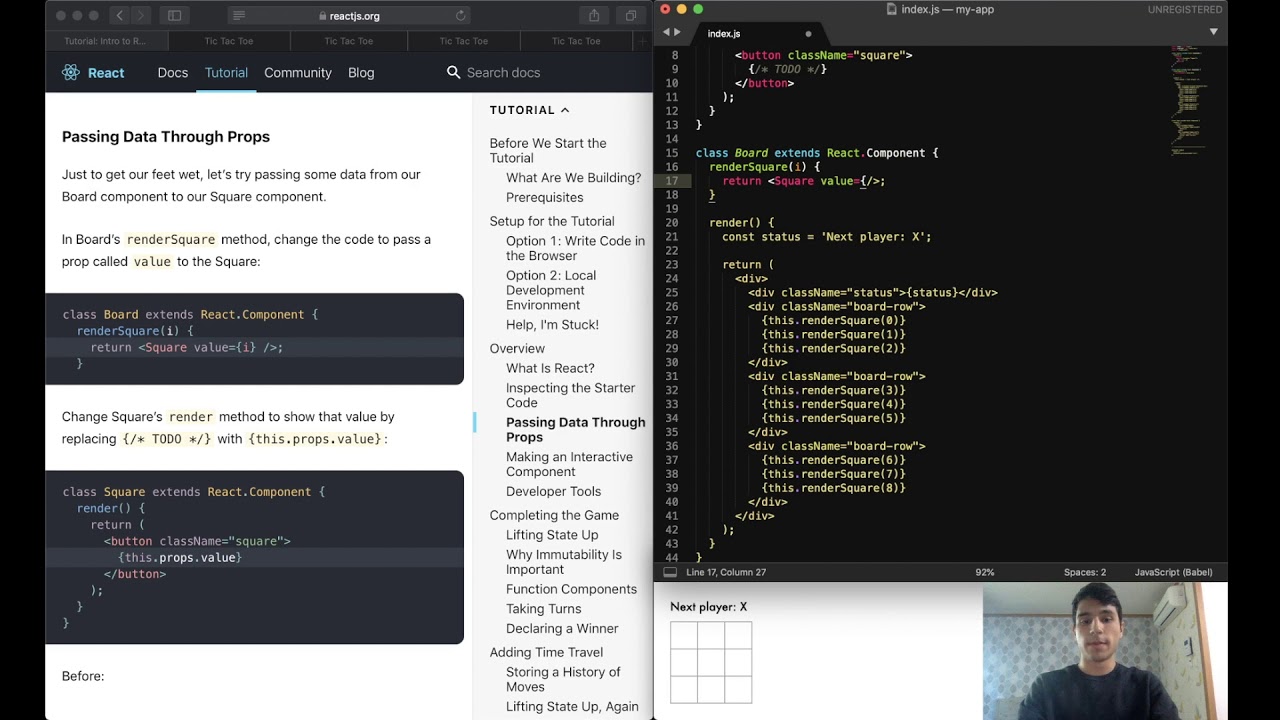
Task: Open 'Lifting State Up, Again' link
Action: pyautogui.click(x=572, y=706)
